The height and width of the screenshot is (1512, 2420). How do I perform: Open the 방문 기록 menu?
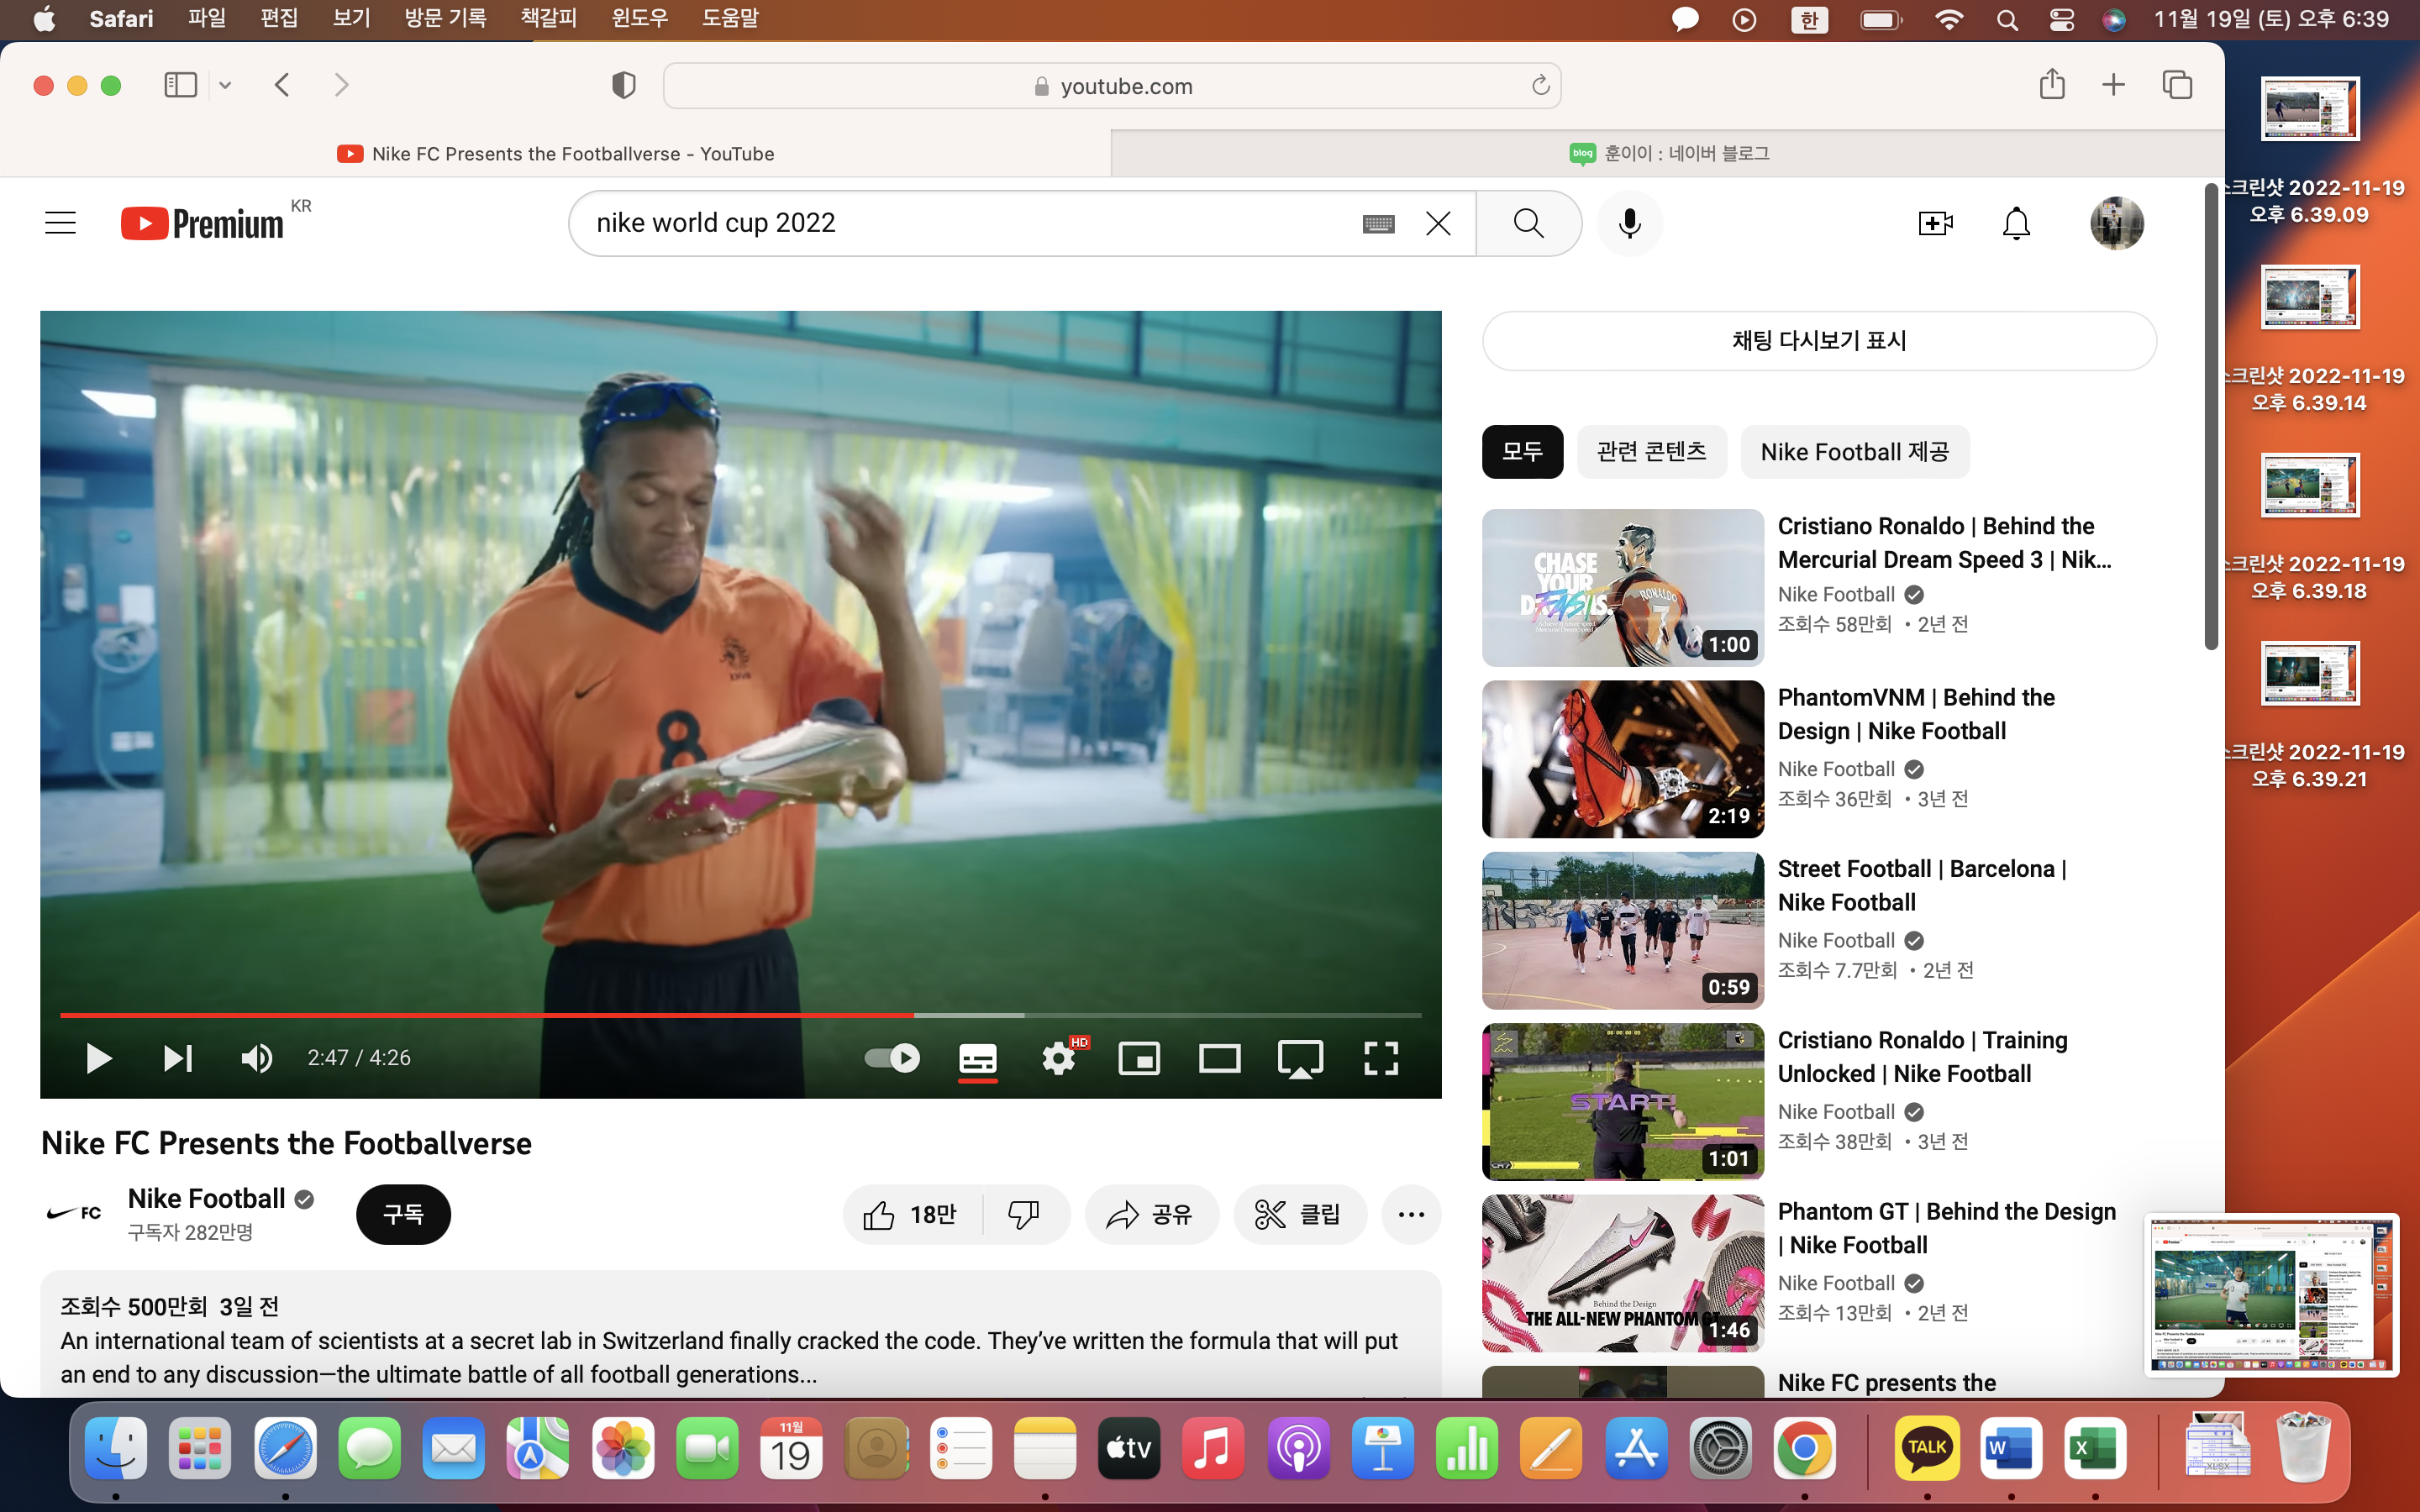[x=445, y=18]
